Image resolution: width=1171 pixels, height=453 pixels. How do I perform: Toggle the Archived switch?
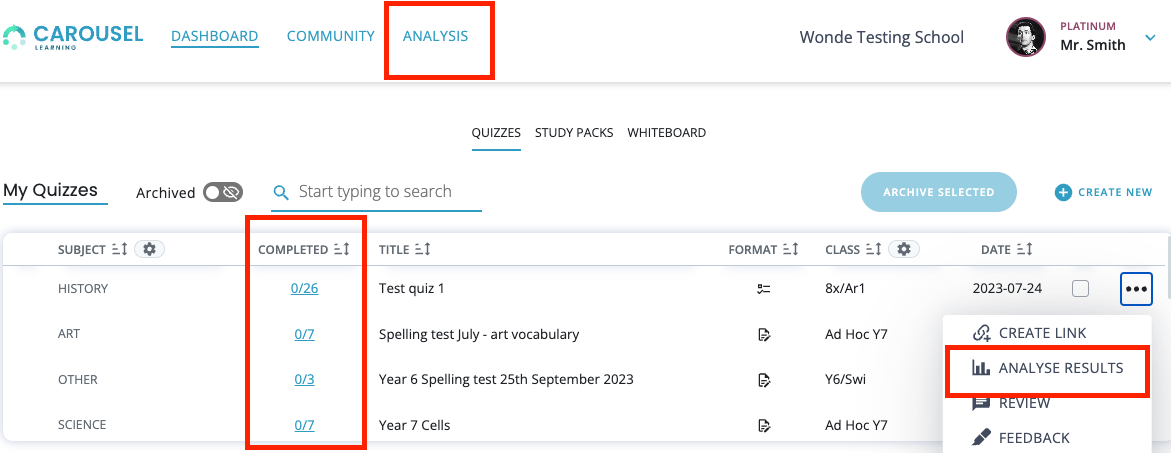pyautogui.click(x=223, y=193)
